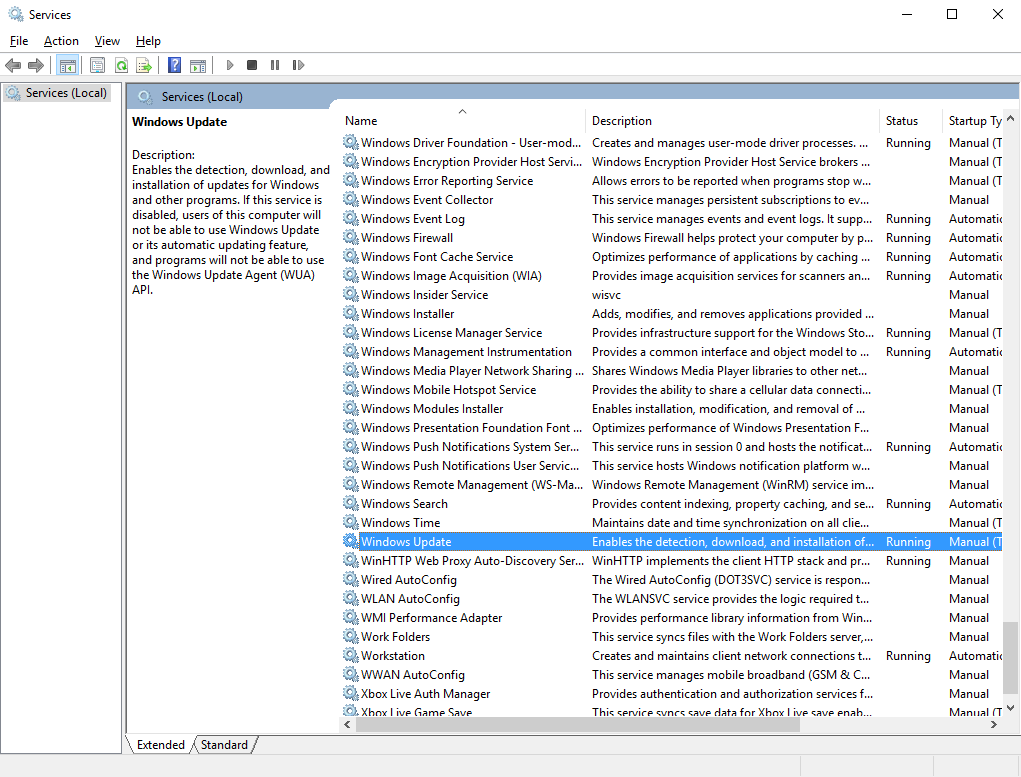The image size is (1021, 777).
Task: Click the vertical scrollbar up arrow
Action: point(1010,119)
